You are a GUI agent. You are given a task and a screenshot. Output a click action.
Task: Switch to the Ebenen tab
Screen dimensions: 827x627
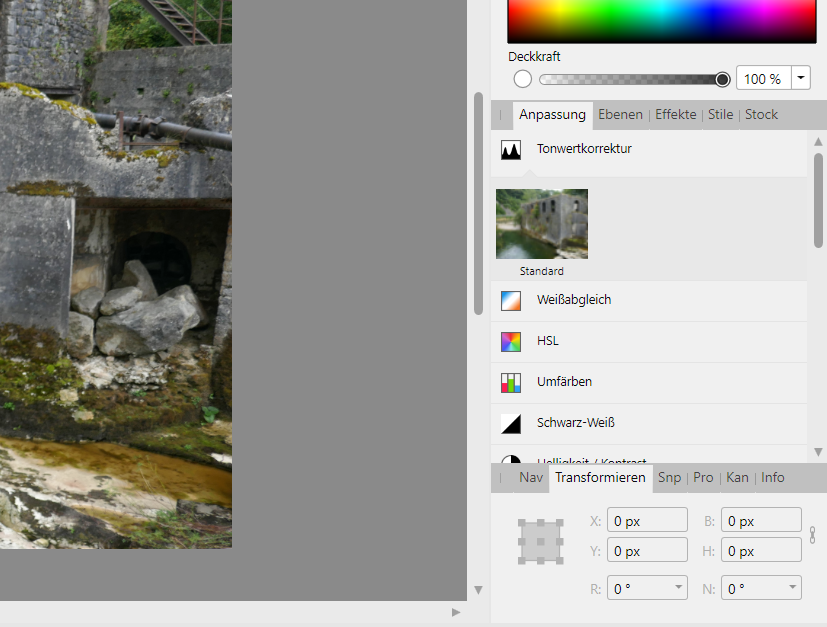point(620,114)
